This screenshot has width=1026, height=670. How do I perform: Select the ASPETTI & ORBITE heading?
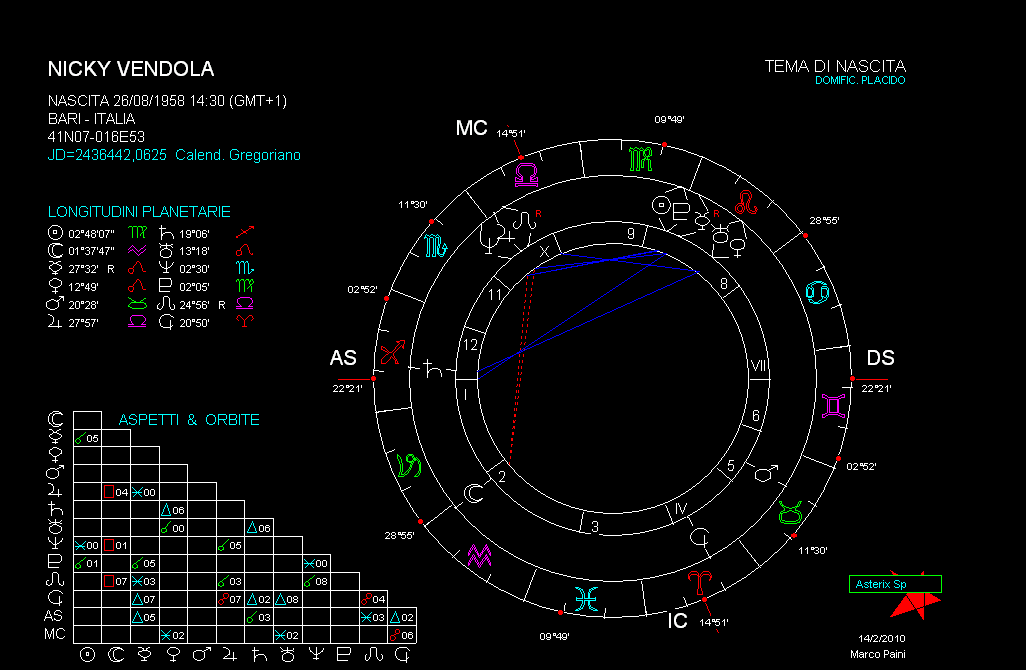(x=189, y=420)
